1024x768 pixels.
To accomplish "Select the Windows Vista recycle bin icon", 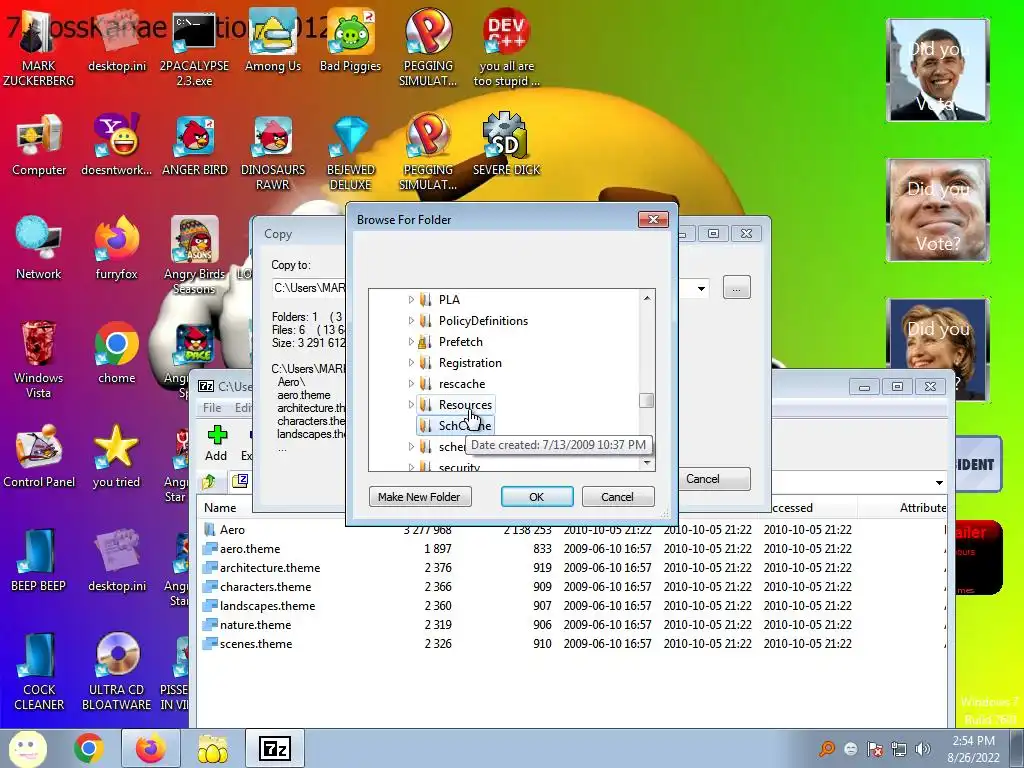I will point(39,360).
